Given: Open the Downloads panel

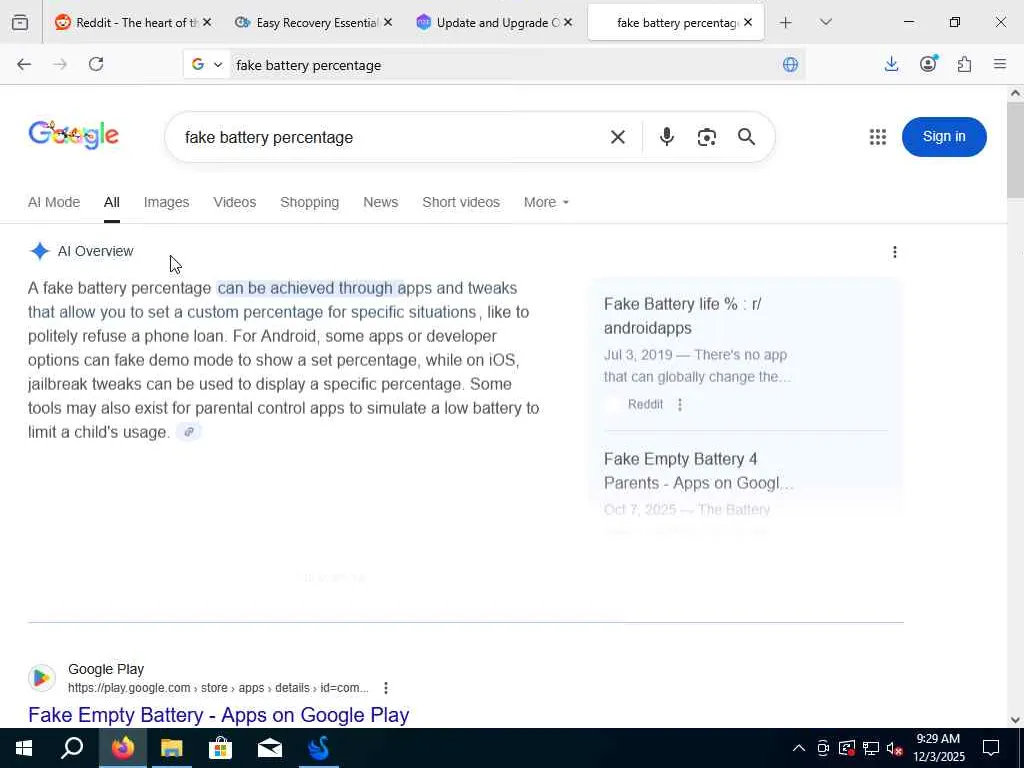Looking at the screenshot, I should [891, 64].
